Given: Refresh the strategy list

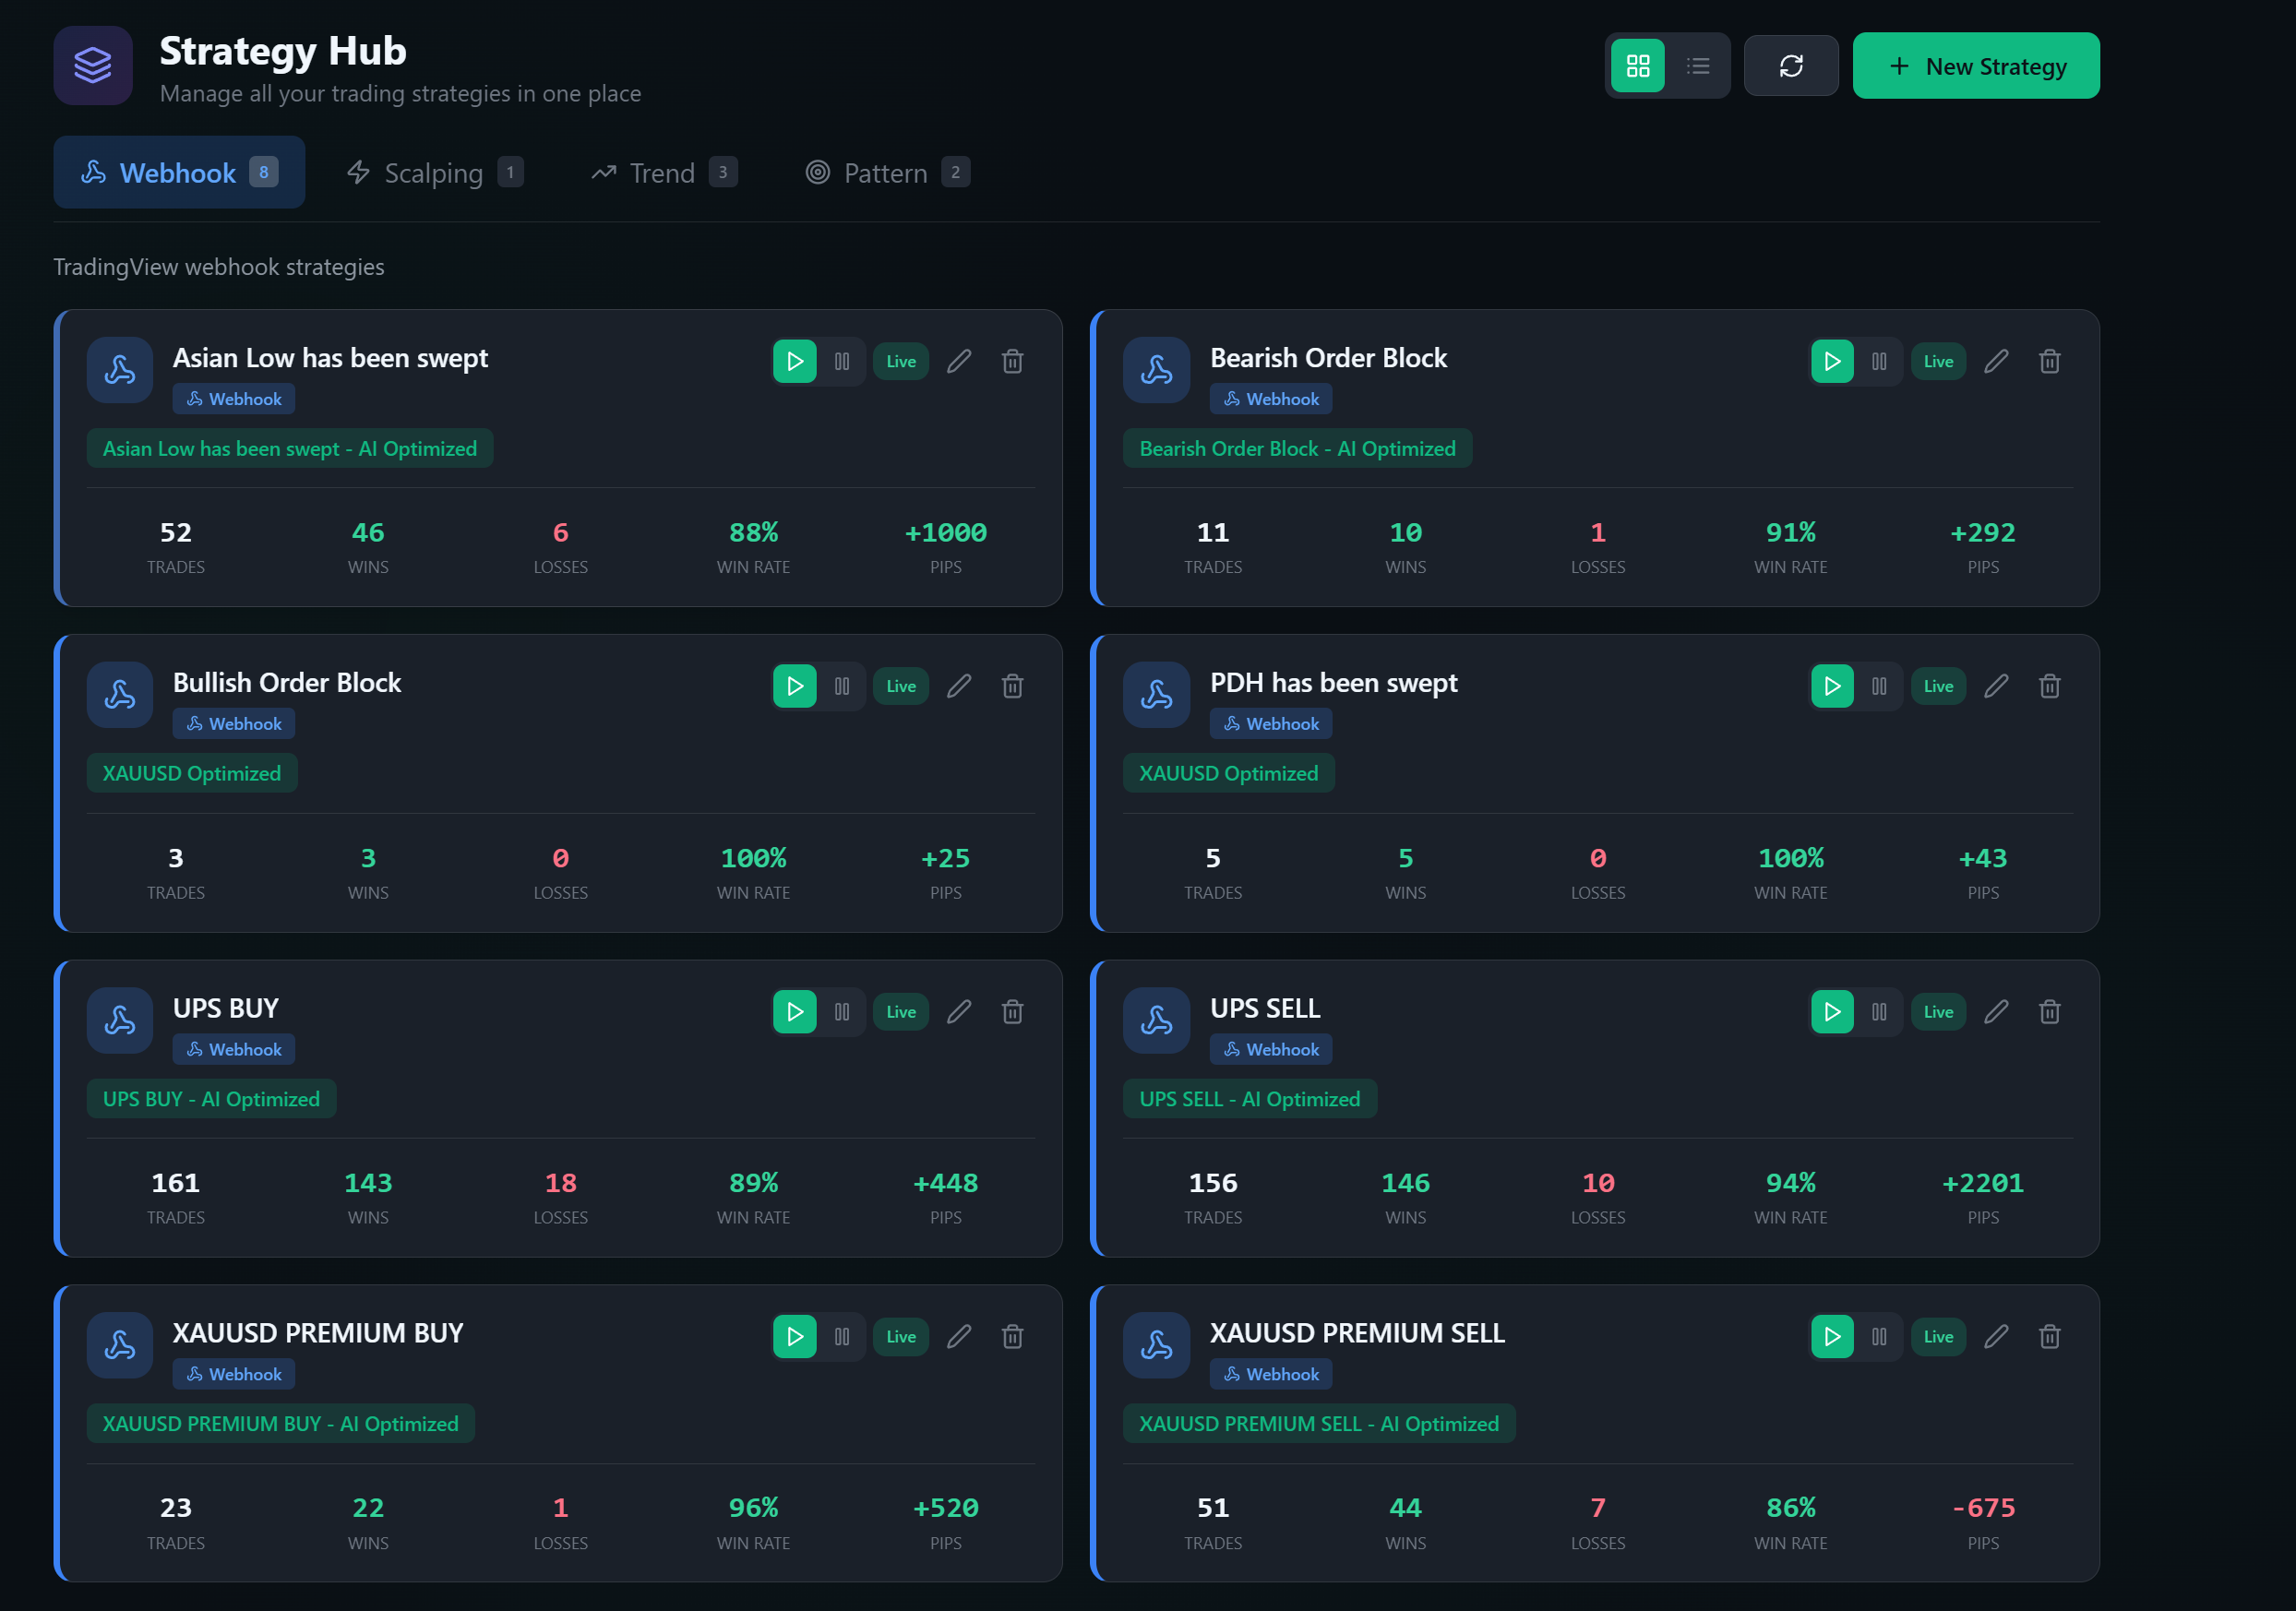Looking at the screenshot, I should [x=1790, y=65].
